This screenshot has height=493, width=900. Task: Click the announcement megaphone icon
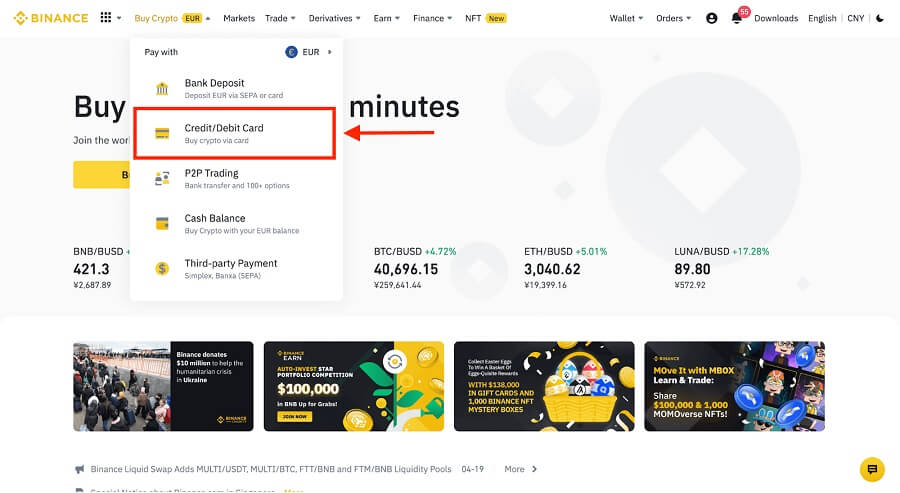pyautogui.click(x=80, y=469)
